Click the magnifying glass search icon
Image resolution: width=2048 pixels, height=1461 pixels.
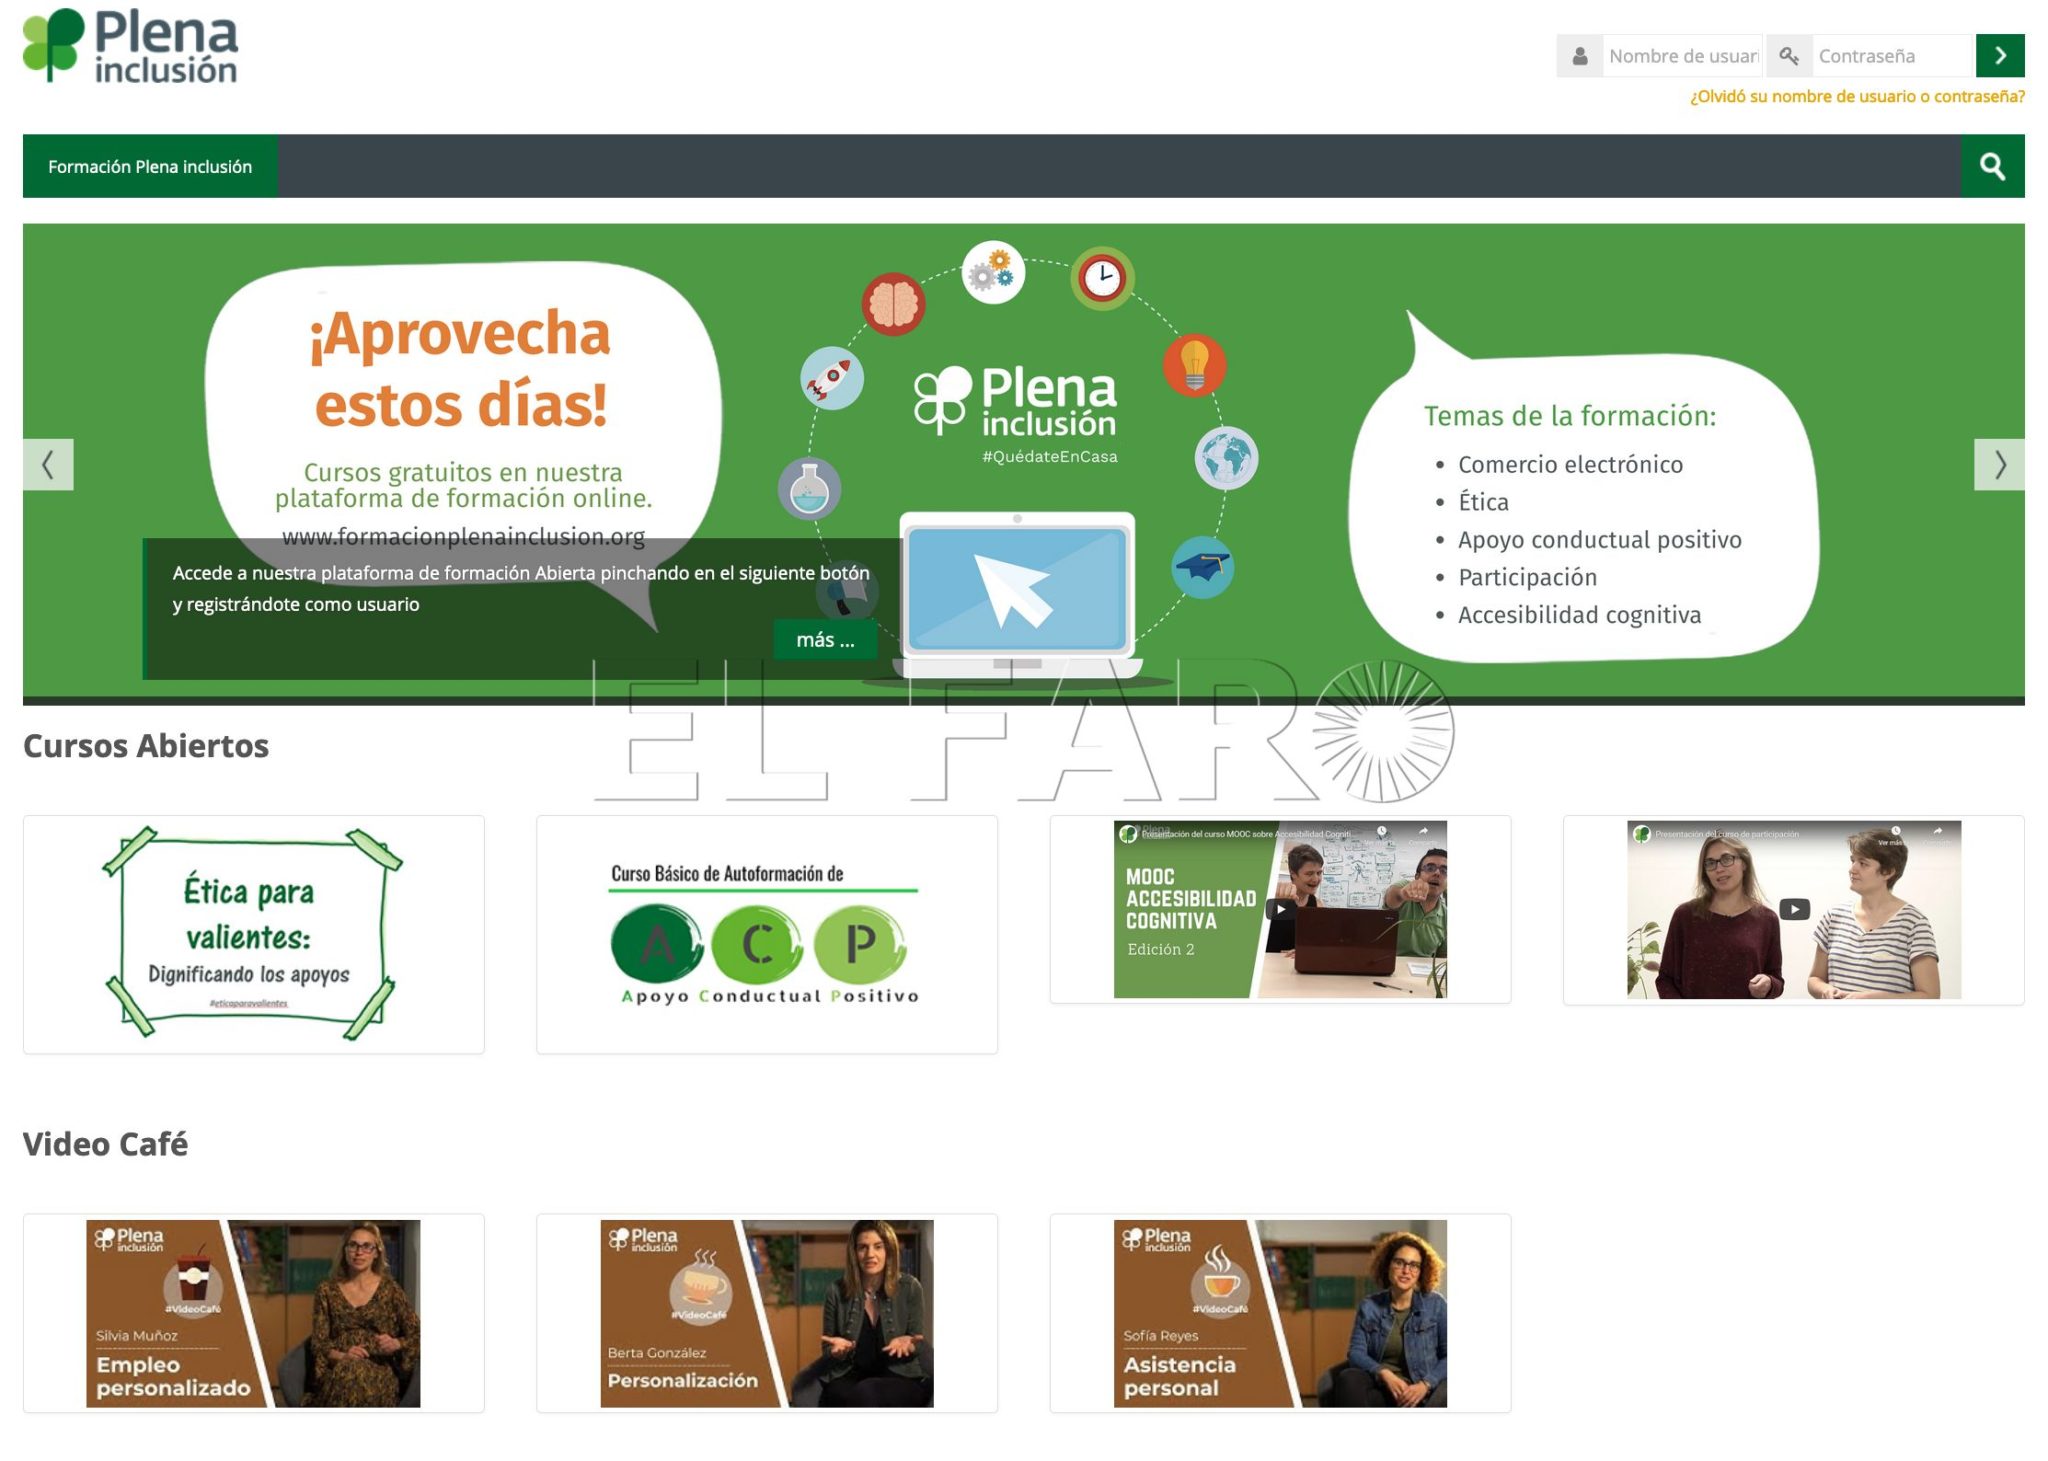point(1992,166)
